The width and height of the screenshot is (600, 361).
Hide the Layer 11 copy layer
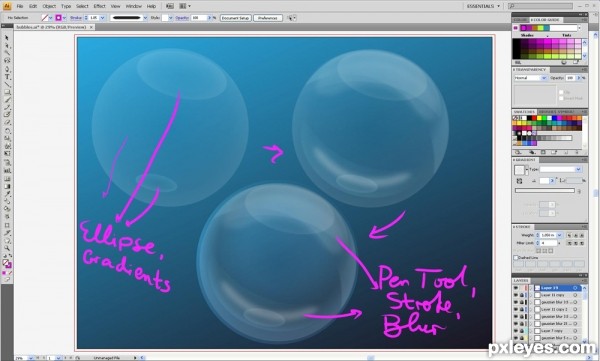pyautogui.click(x=516, y=295)
